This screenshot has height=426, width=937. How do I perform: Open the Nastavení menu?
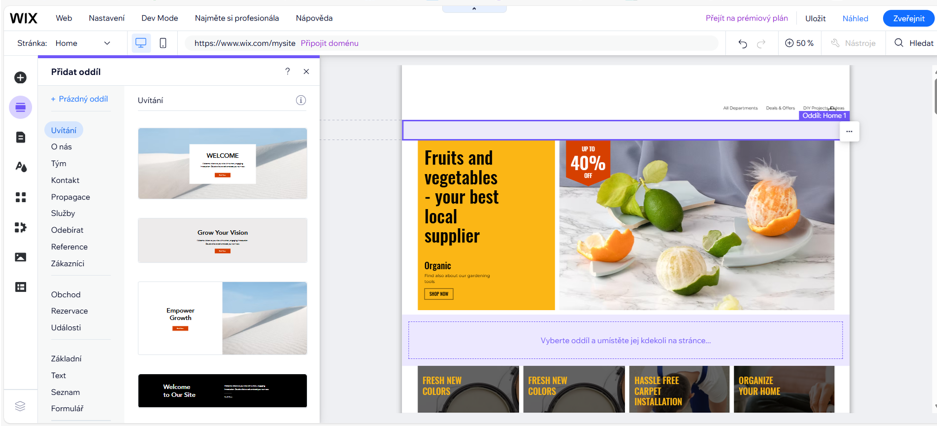coord(106,18)
